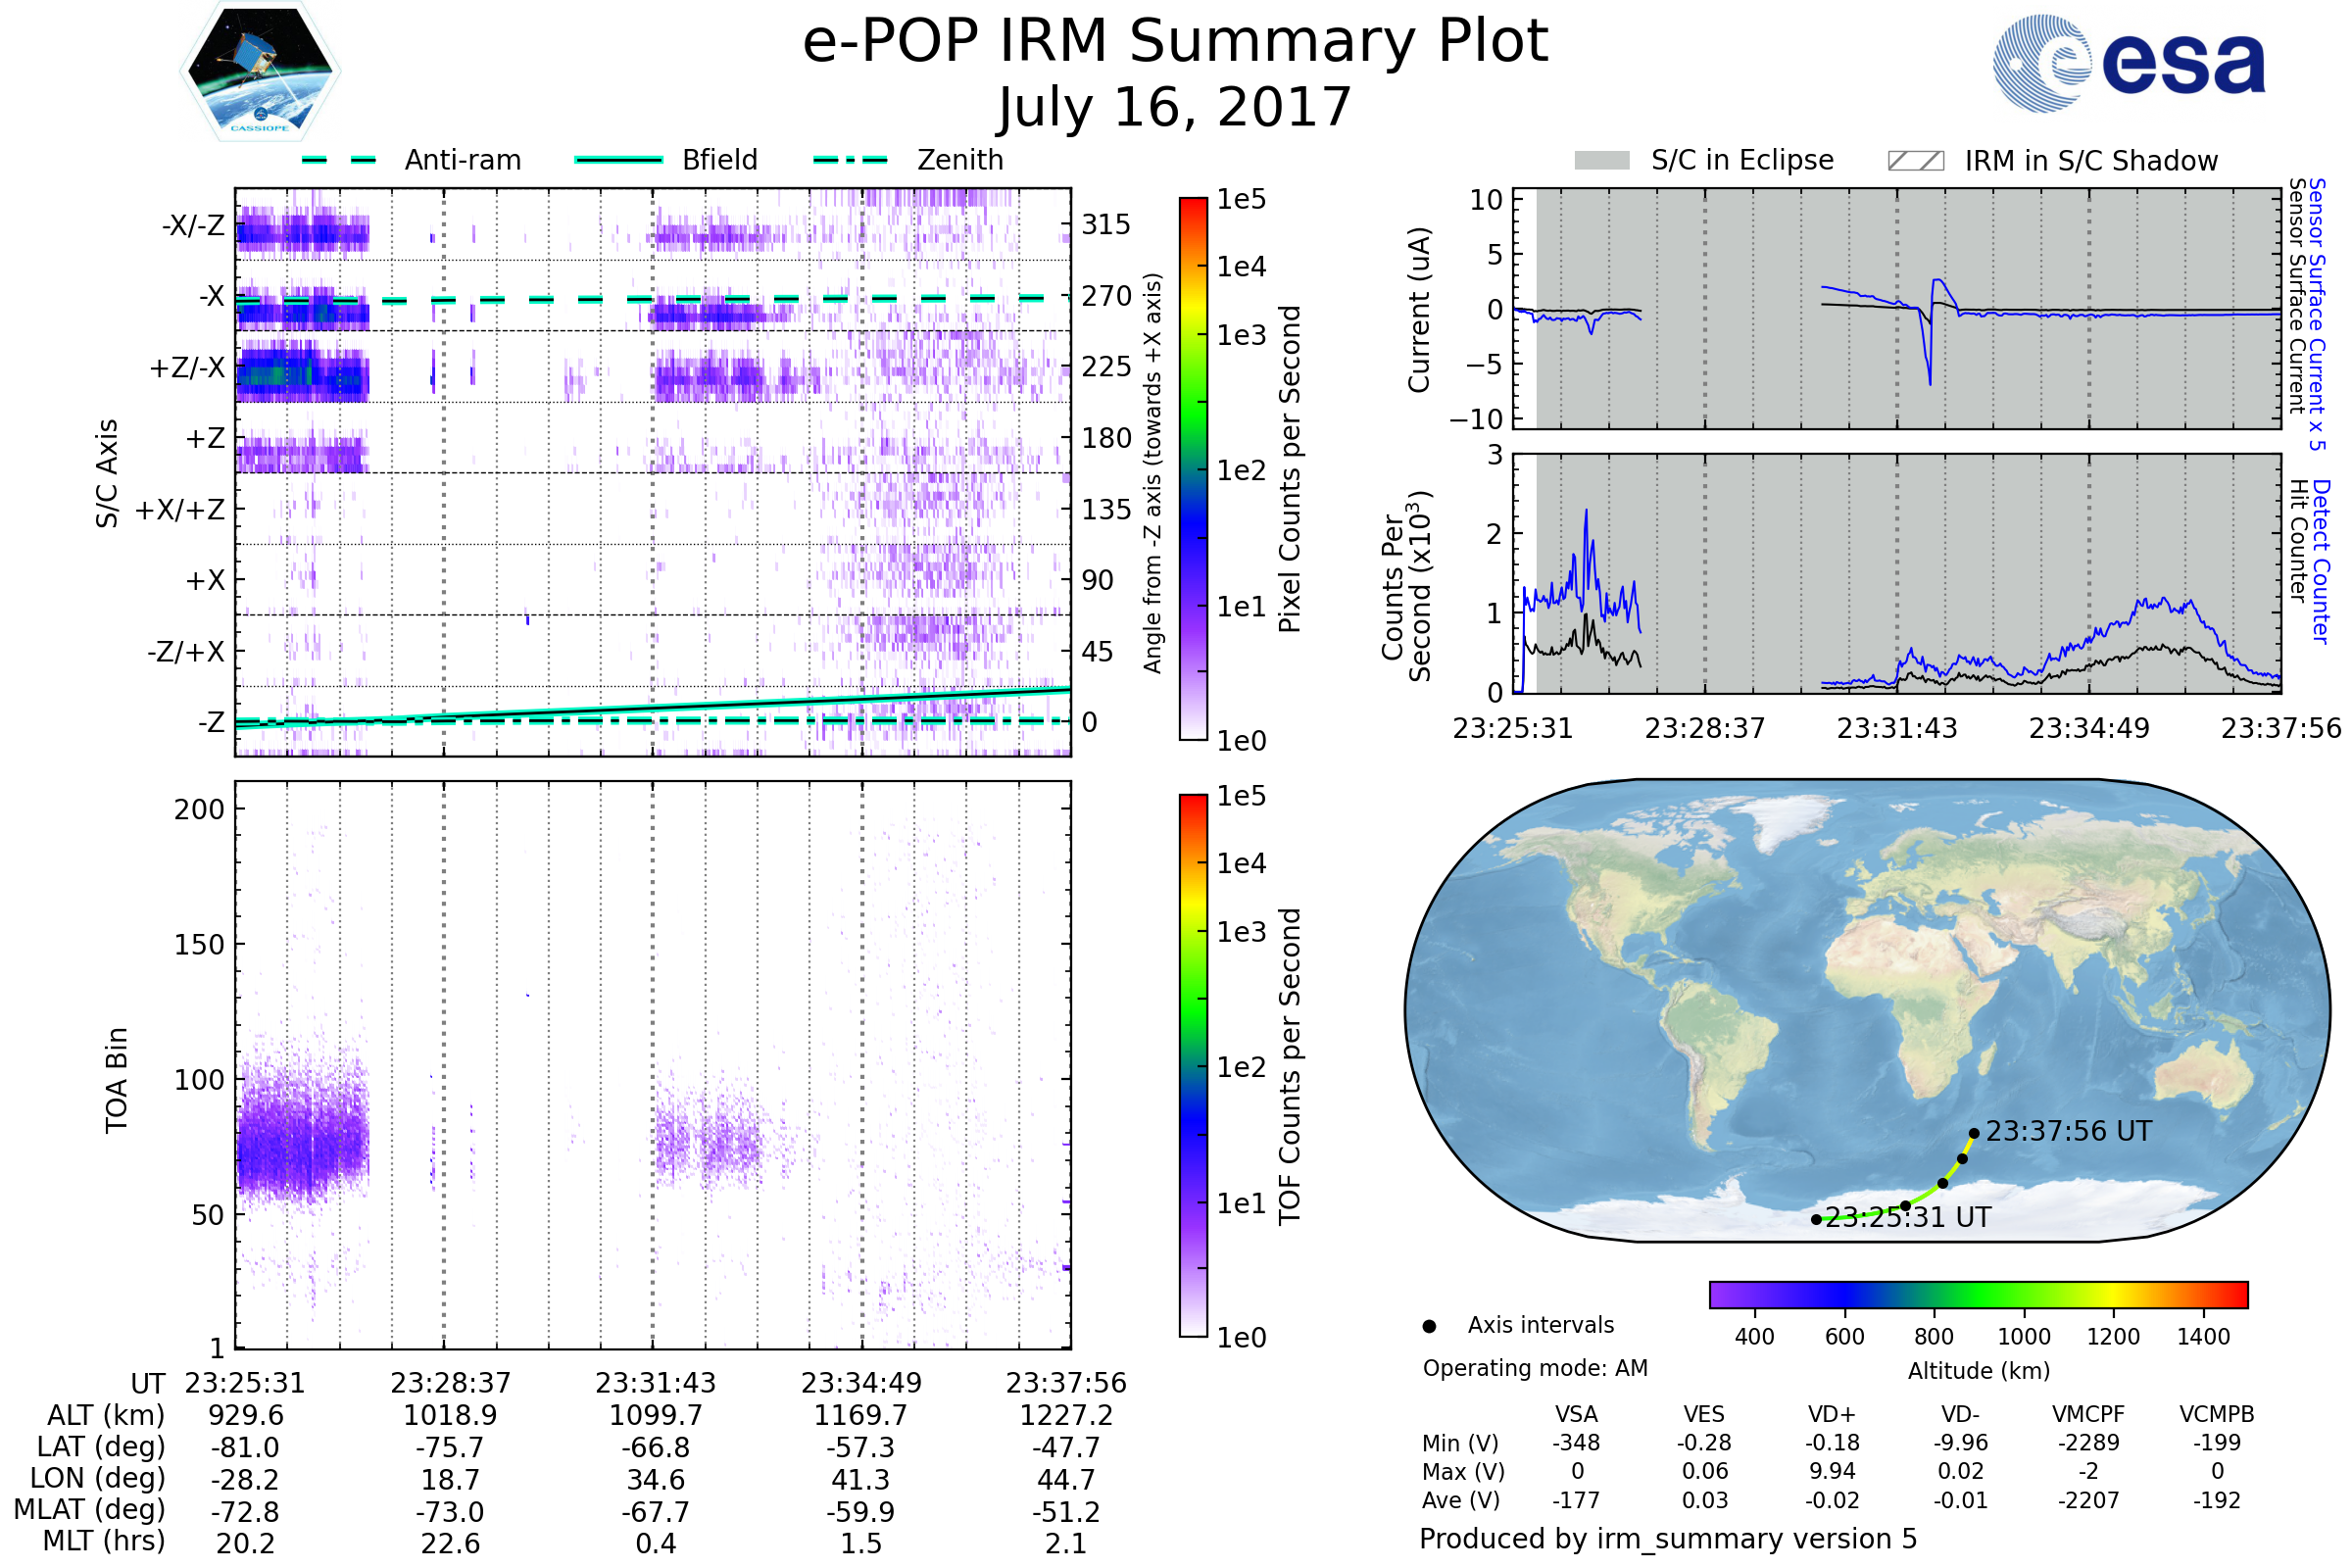
Task: Click the Pixel Counts per Second colorbar
Action: click(1193, 469)
